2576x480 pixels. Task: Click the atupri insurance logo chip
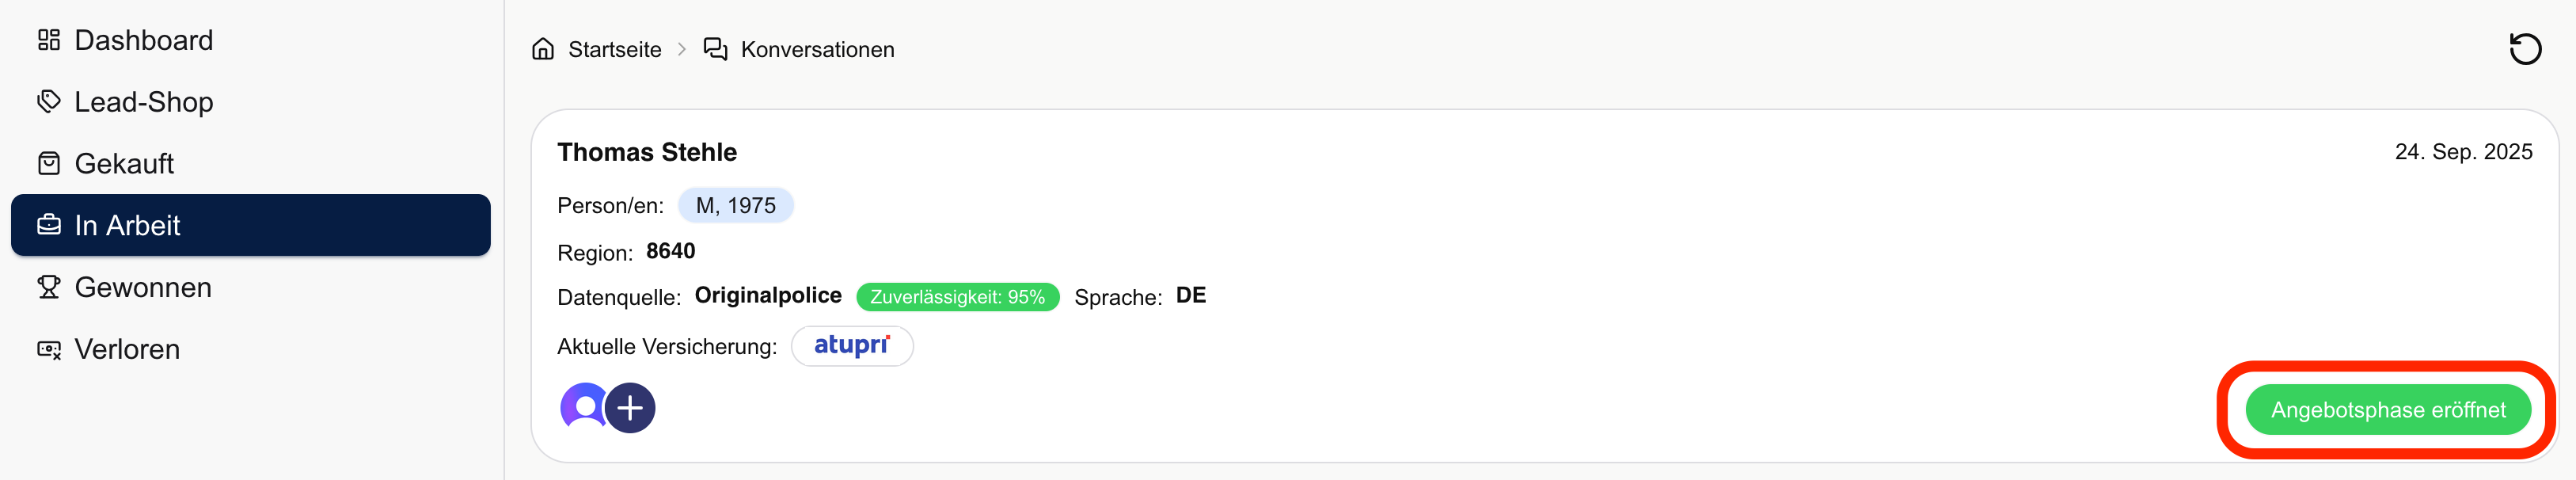click(852, 346)
